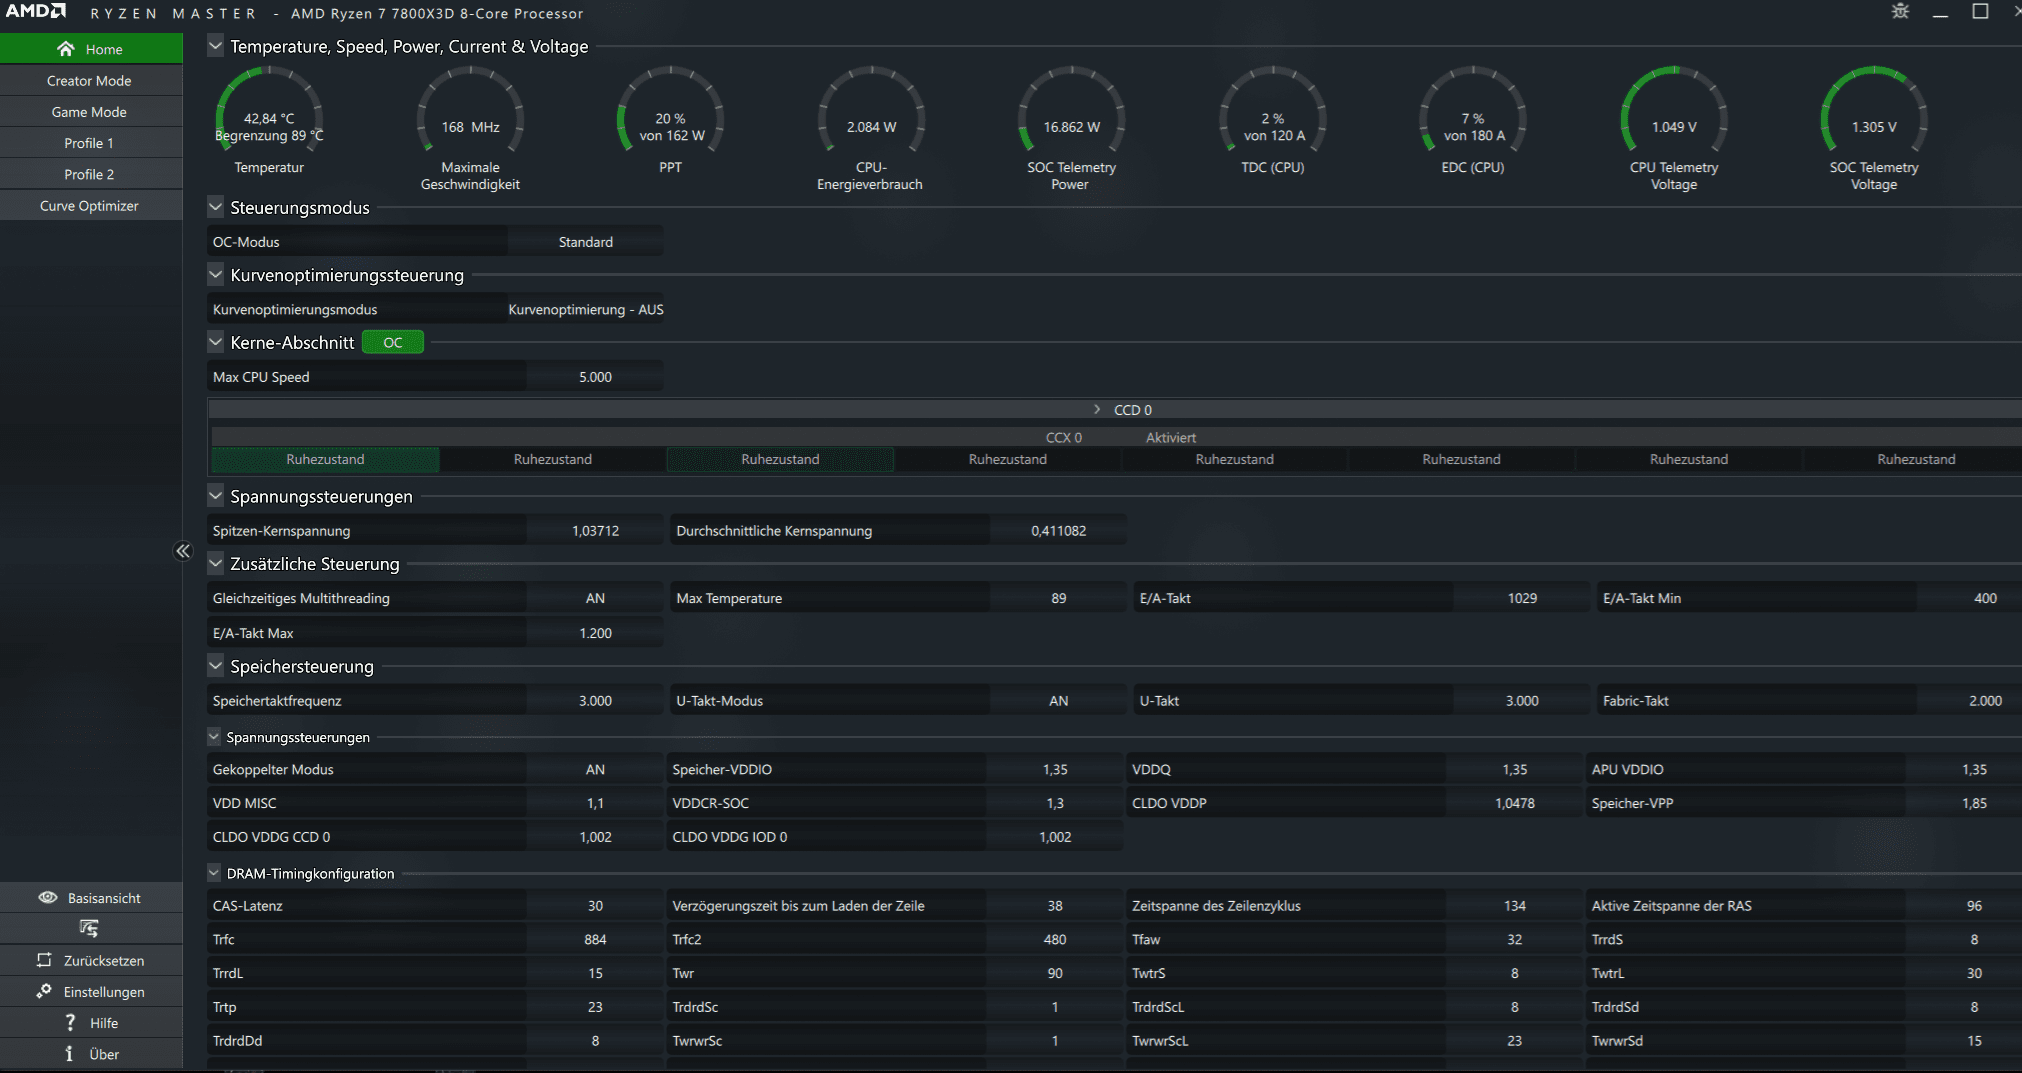
Task: Click the bug report icon in title bar
Action: coord(1900,12)
